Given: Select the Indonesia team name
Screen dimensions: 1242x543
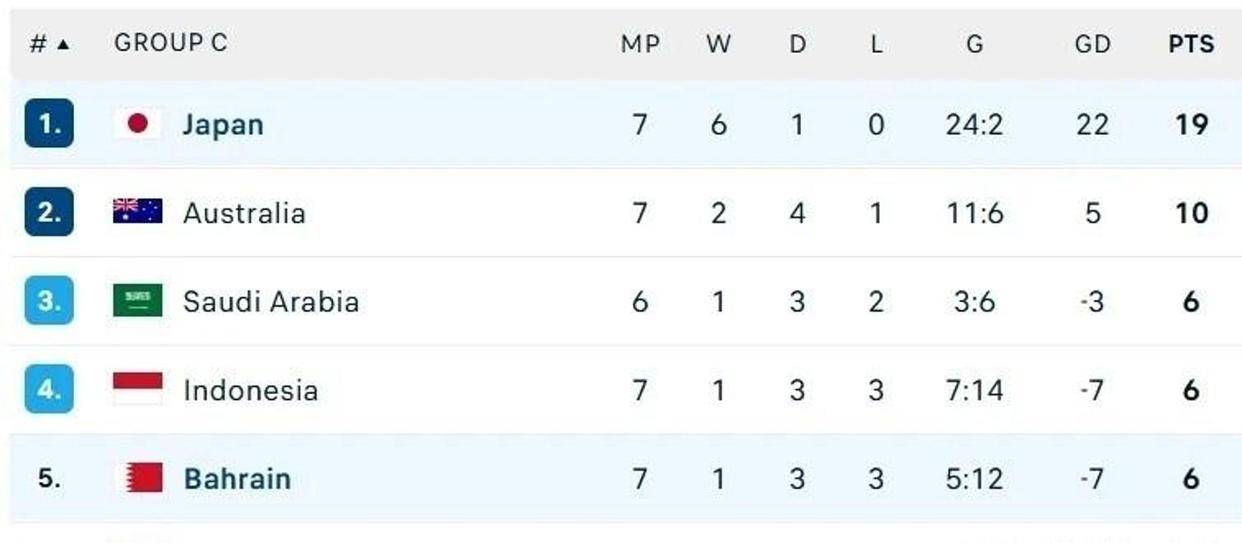Looking at the screenshot, I should pos(250,390).
